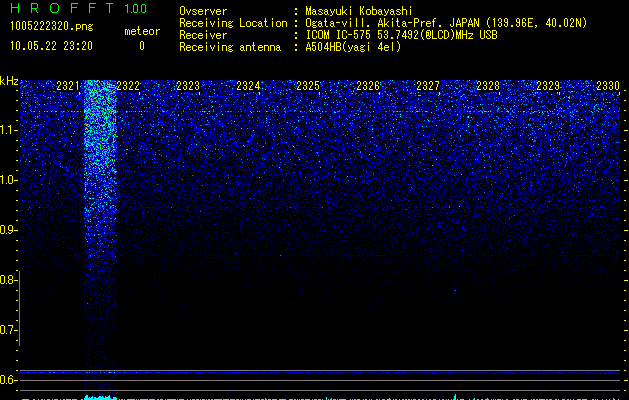Click the 2327 time marker
This screenshot has height=400, width=629.
(428, 86)
